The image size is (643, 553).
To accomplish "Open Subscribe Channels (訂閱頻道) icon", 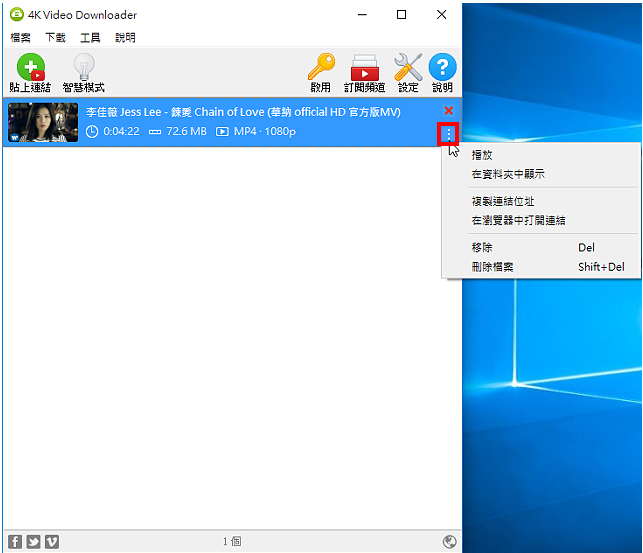I will 364,73.
